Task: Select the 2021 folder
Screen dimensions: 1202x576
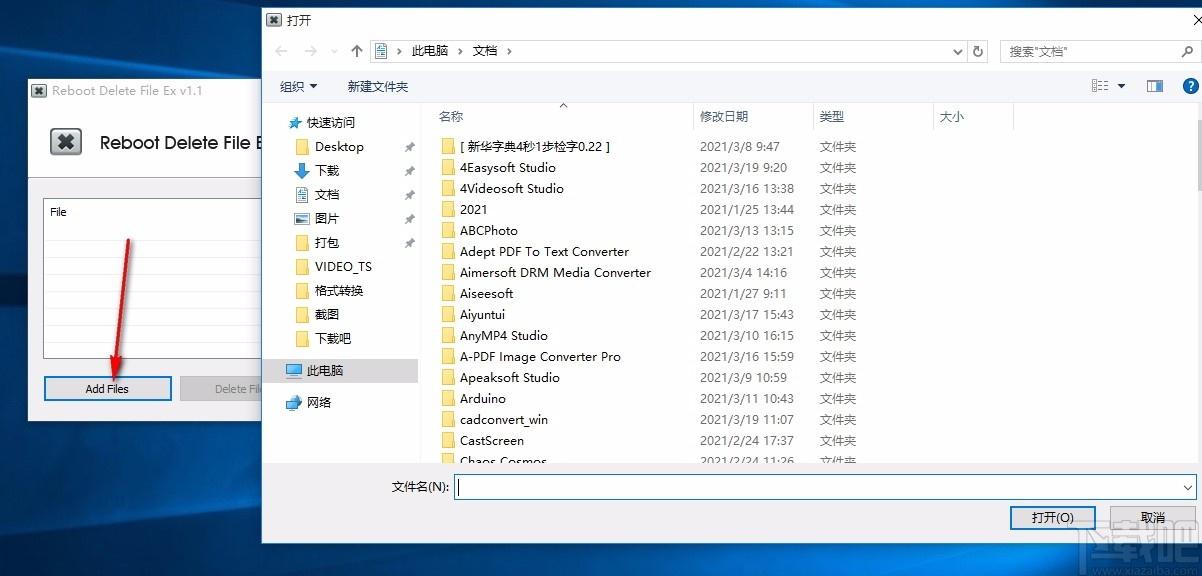Action: [x=474, y=209]
